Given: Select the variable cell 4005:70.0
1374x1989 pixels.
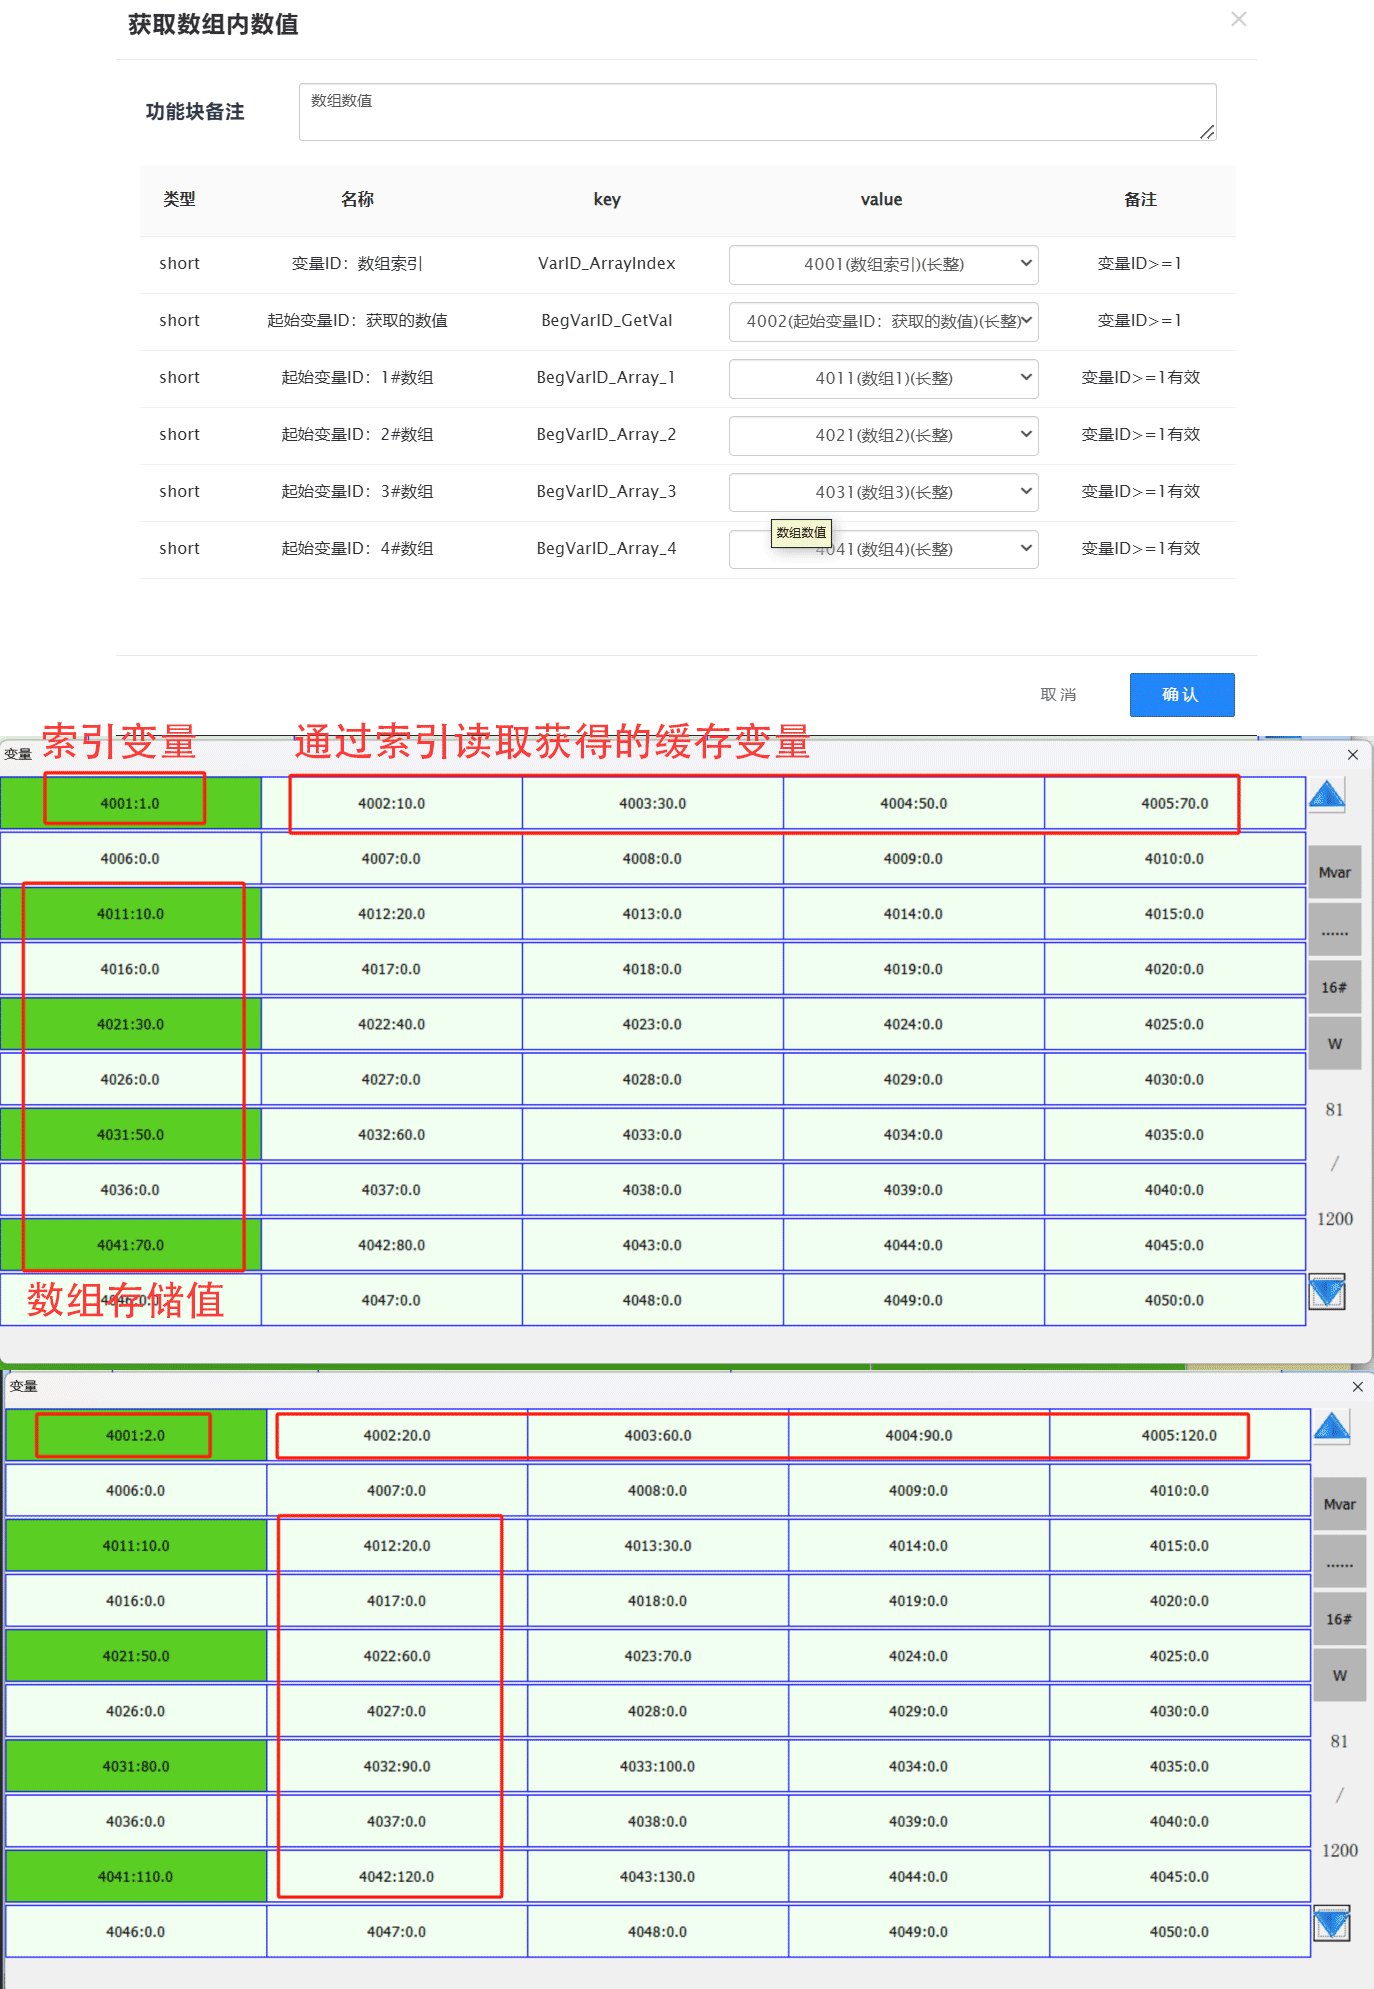Looking at the screenshot, I should [1174, 803].
